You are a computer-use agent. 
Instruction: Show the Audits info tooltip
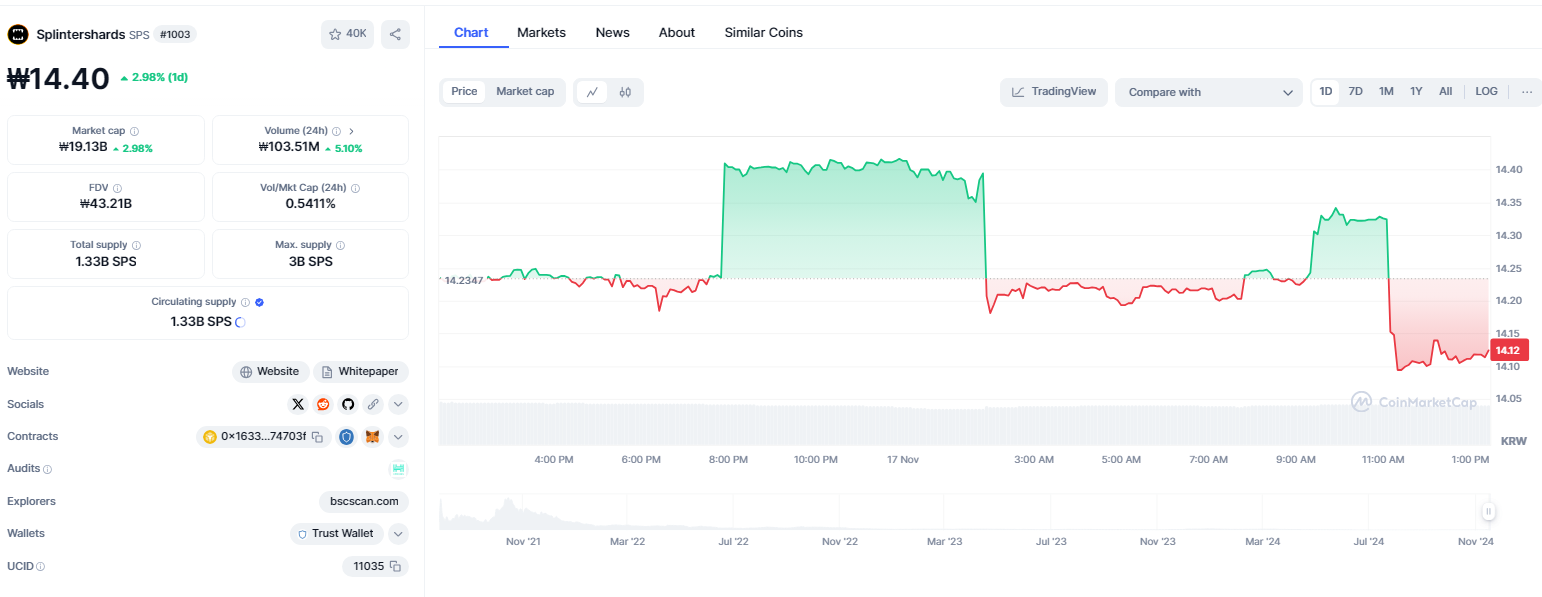coord(47,469)
